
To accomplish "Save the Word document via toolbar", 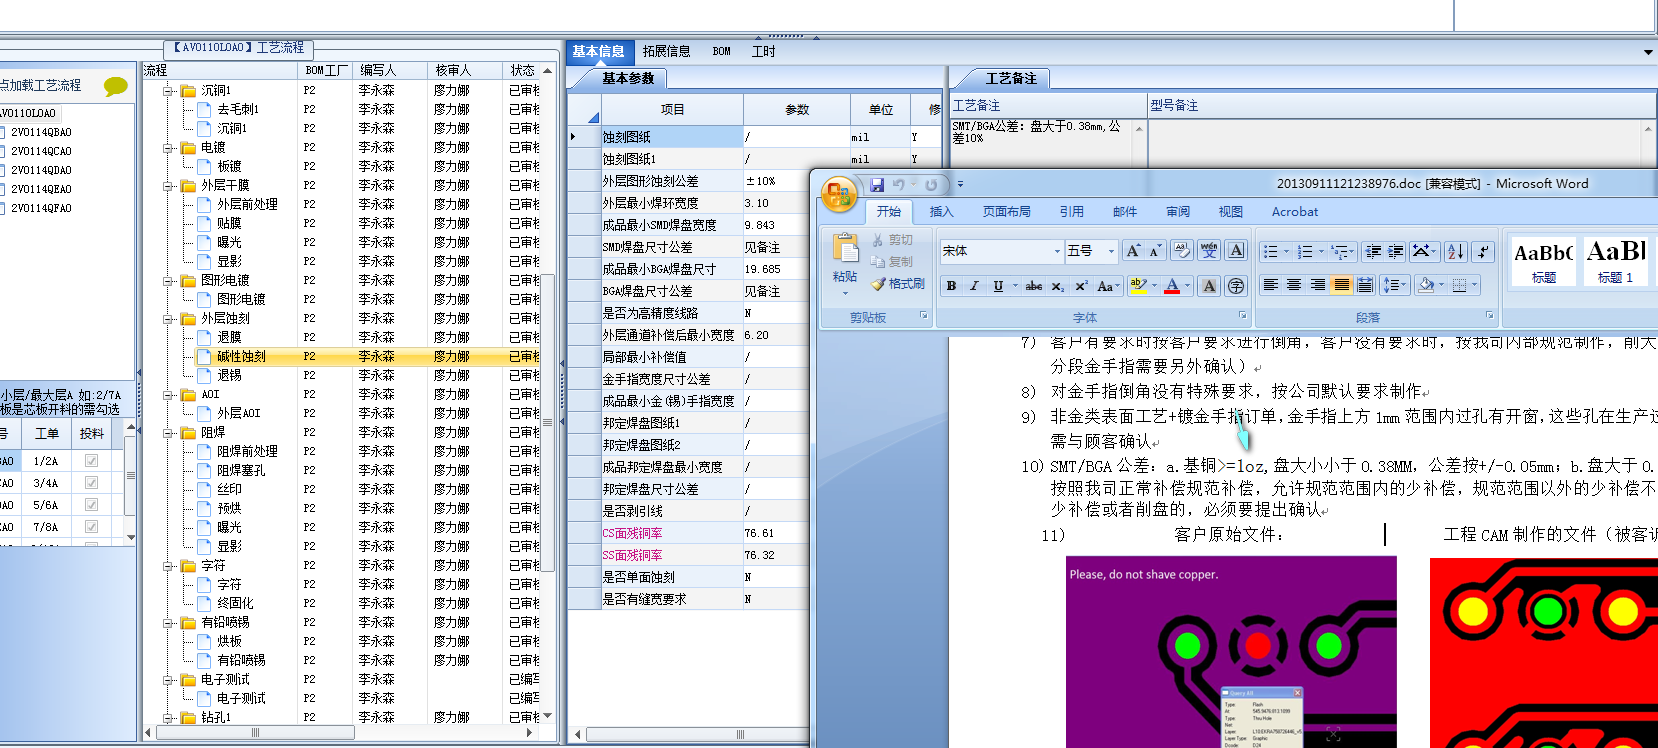I will pyautogui.click(x=877, y=184).
